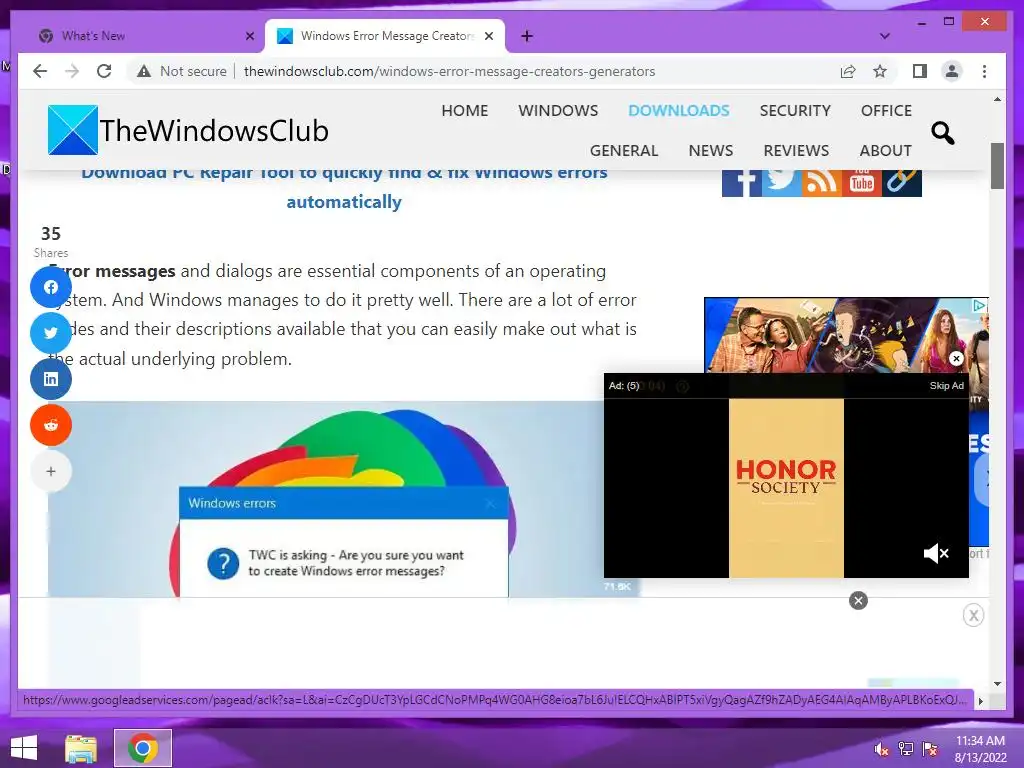Open the Twitter follow icon in header

point(781,181)
